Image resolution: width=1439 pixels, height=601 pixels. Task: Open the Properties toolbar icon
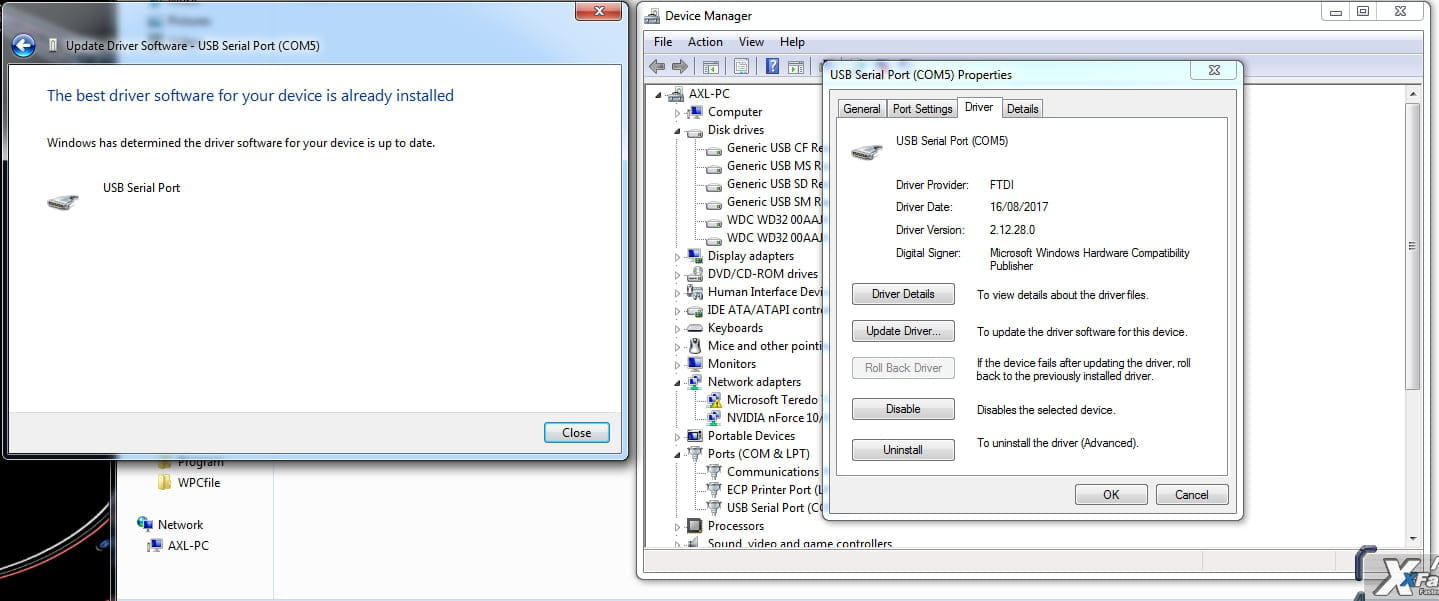[x=741, y=66]
